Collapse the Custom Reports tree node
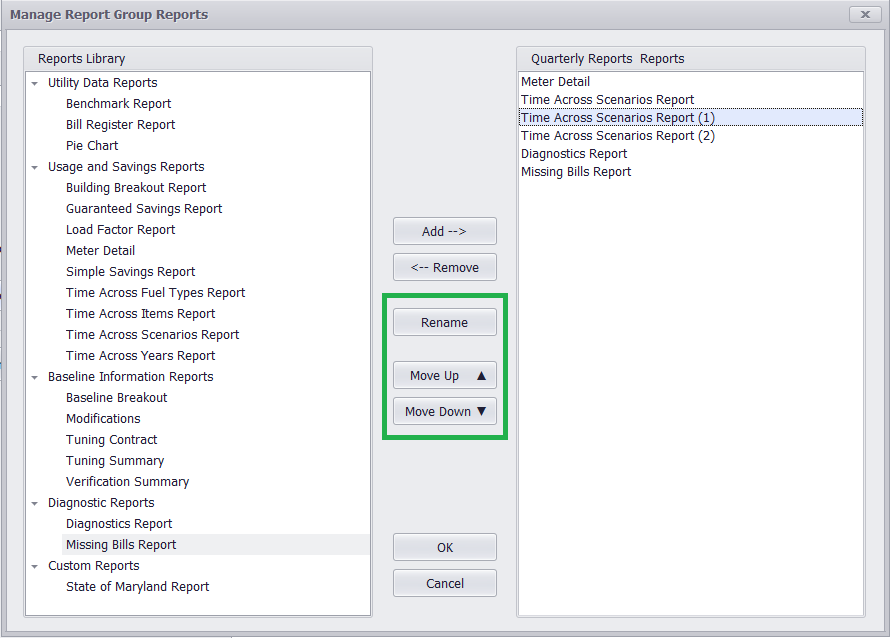891x638 pixels. (35, 566)
